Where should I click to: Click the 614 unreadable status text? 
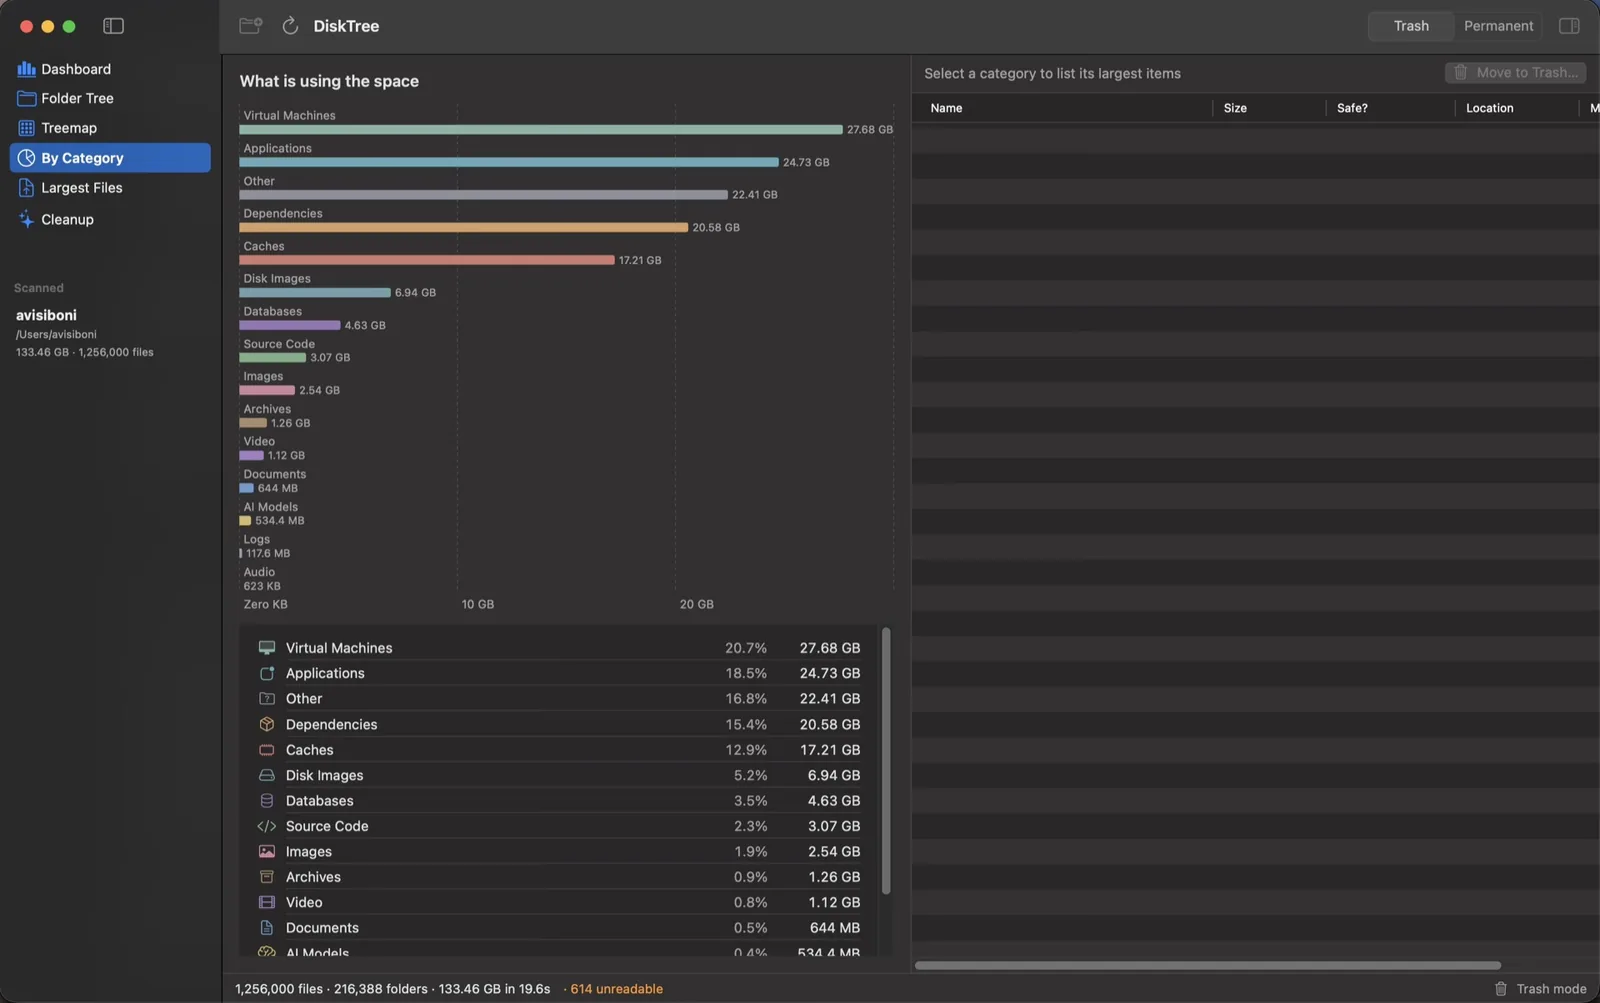(x=616, y=989)
